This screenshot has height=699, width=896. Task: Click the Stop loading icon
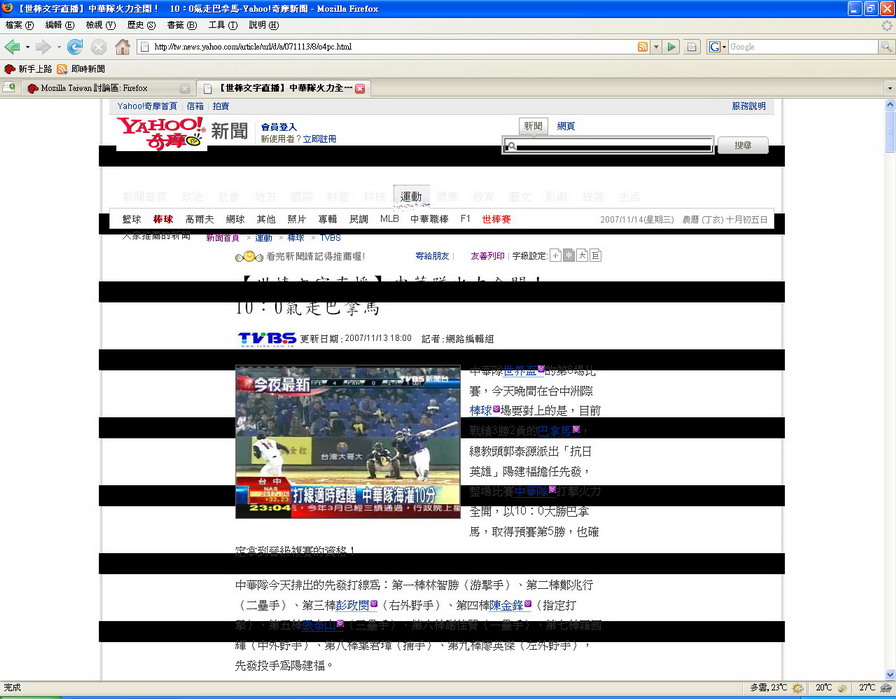(x=98, y=47)
